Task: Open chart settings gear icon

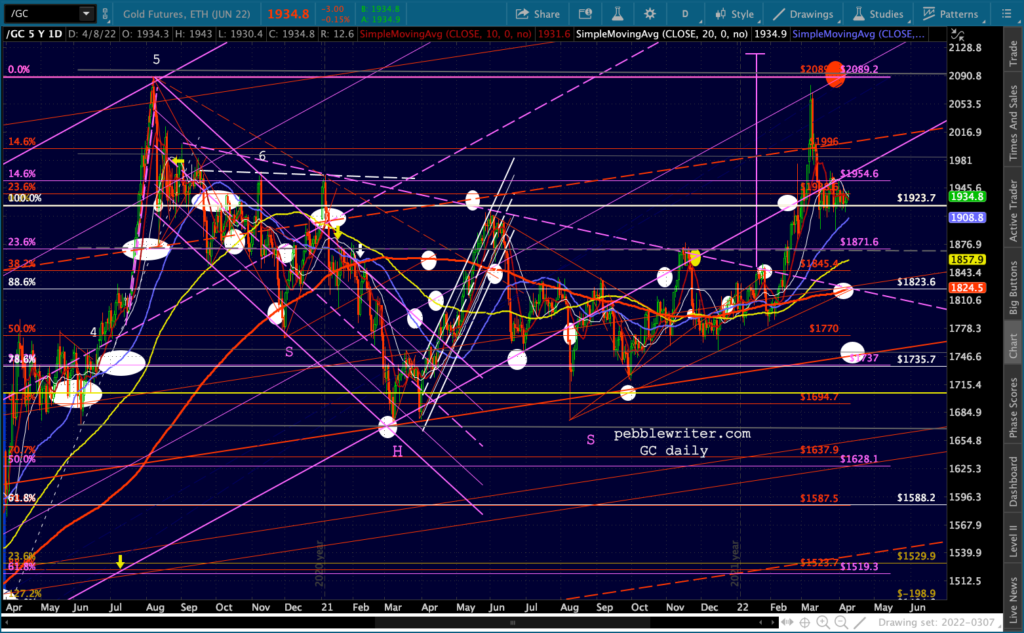Action: tap(651, 14)
